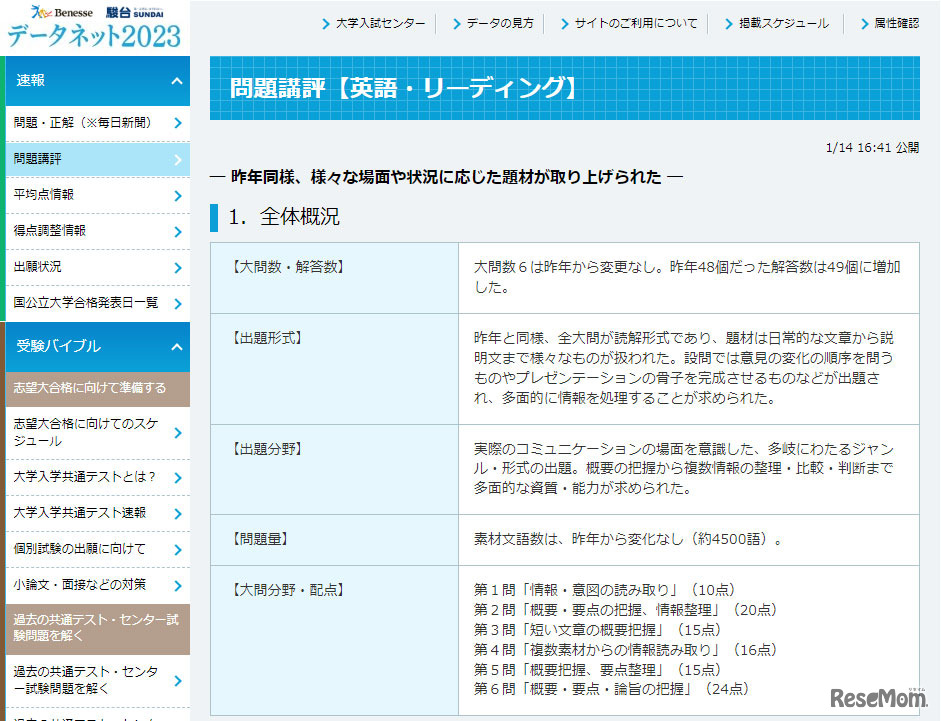Open 過去の共通テスト・センター試験問題を解く link

(x=85, y=681)
